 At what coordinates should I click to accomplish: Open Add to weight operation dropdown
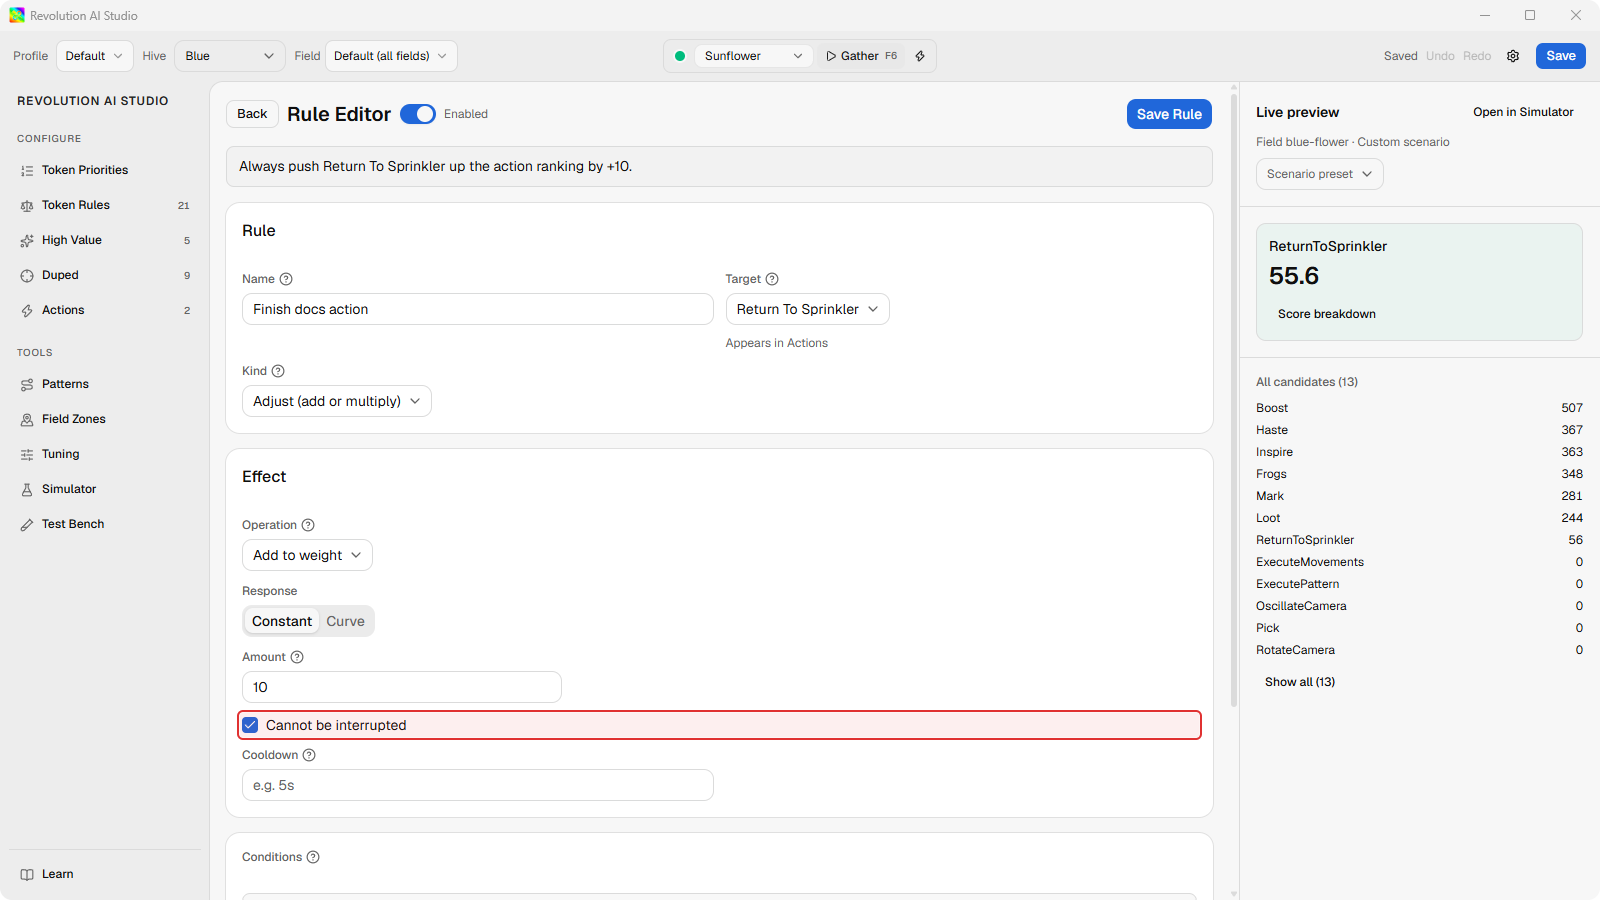(x=307, y=555)
